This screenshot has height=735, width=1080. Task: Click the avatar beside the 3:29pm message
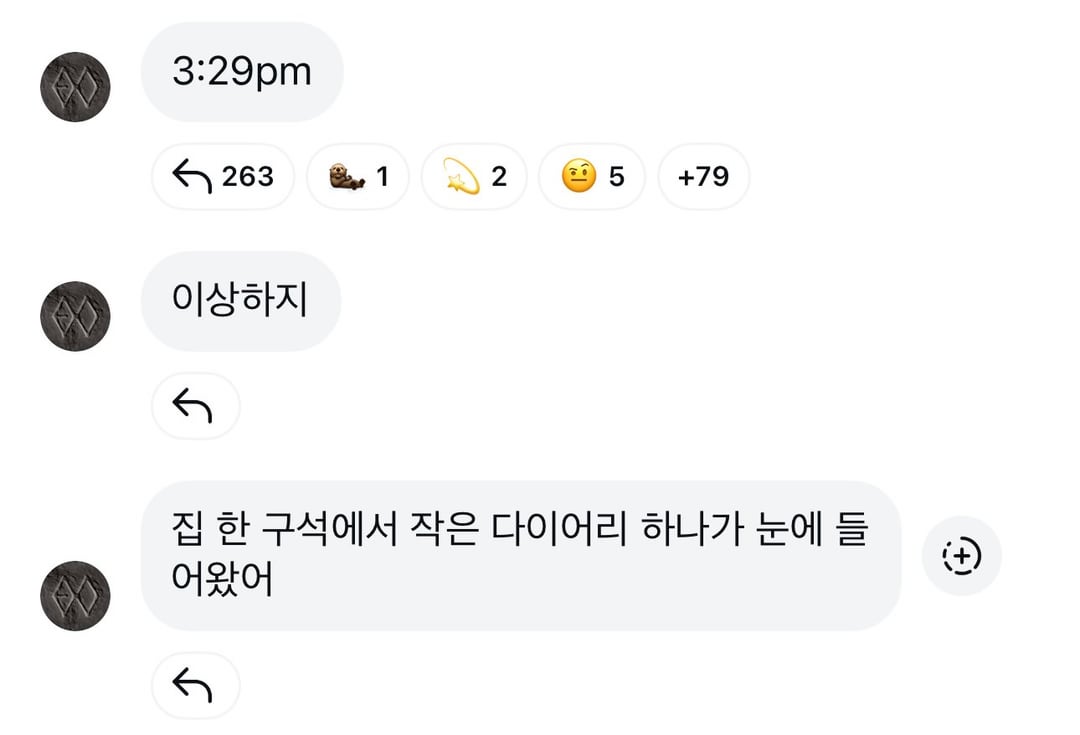click(x=75, y=87)
